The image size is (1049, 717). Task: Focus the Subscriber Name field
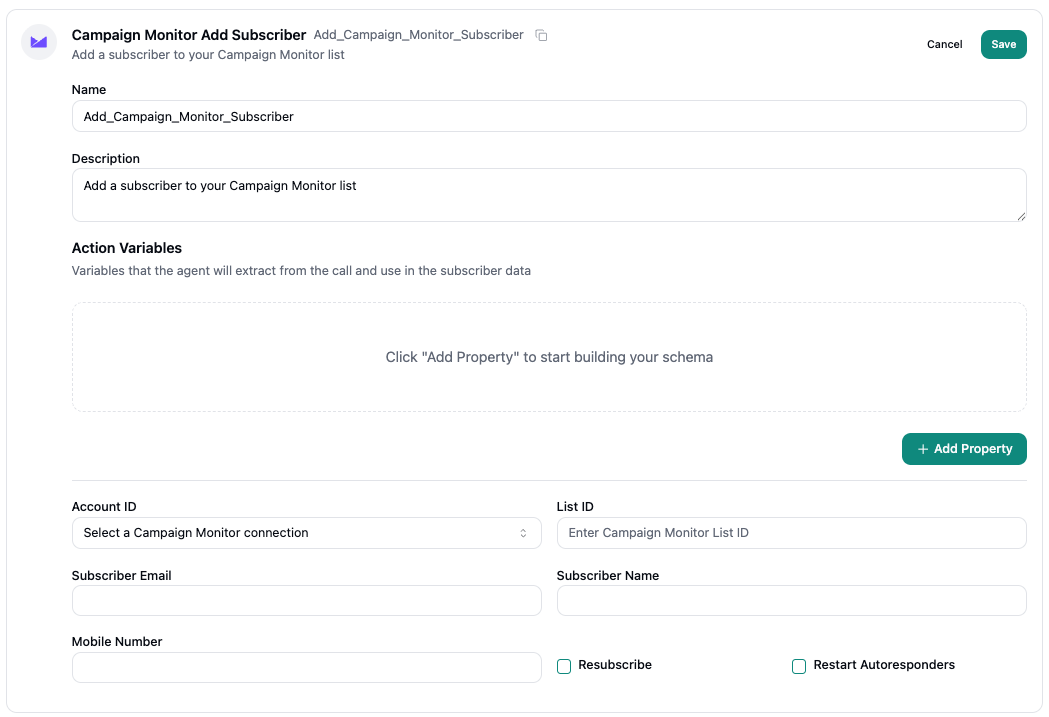coord(791,601)
